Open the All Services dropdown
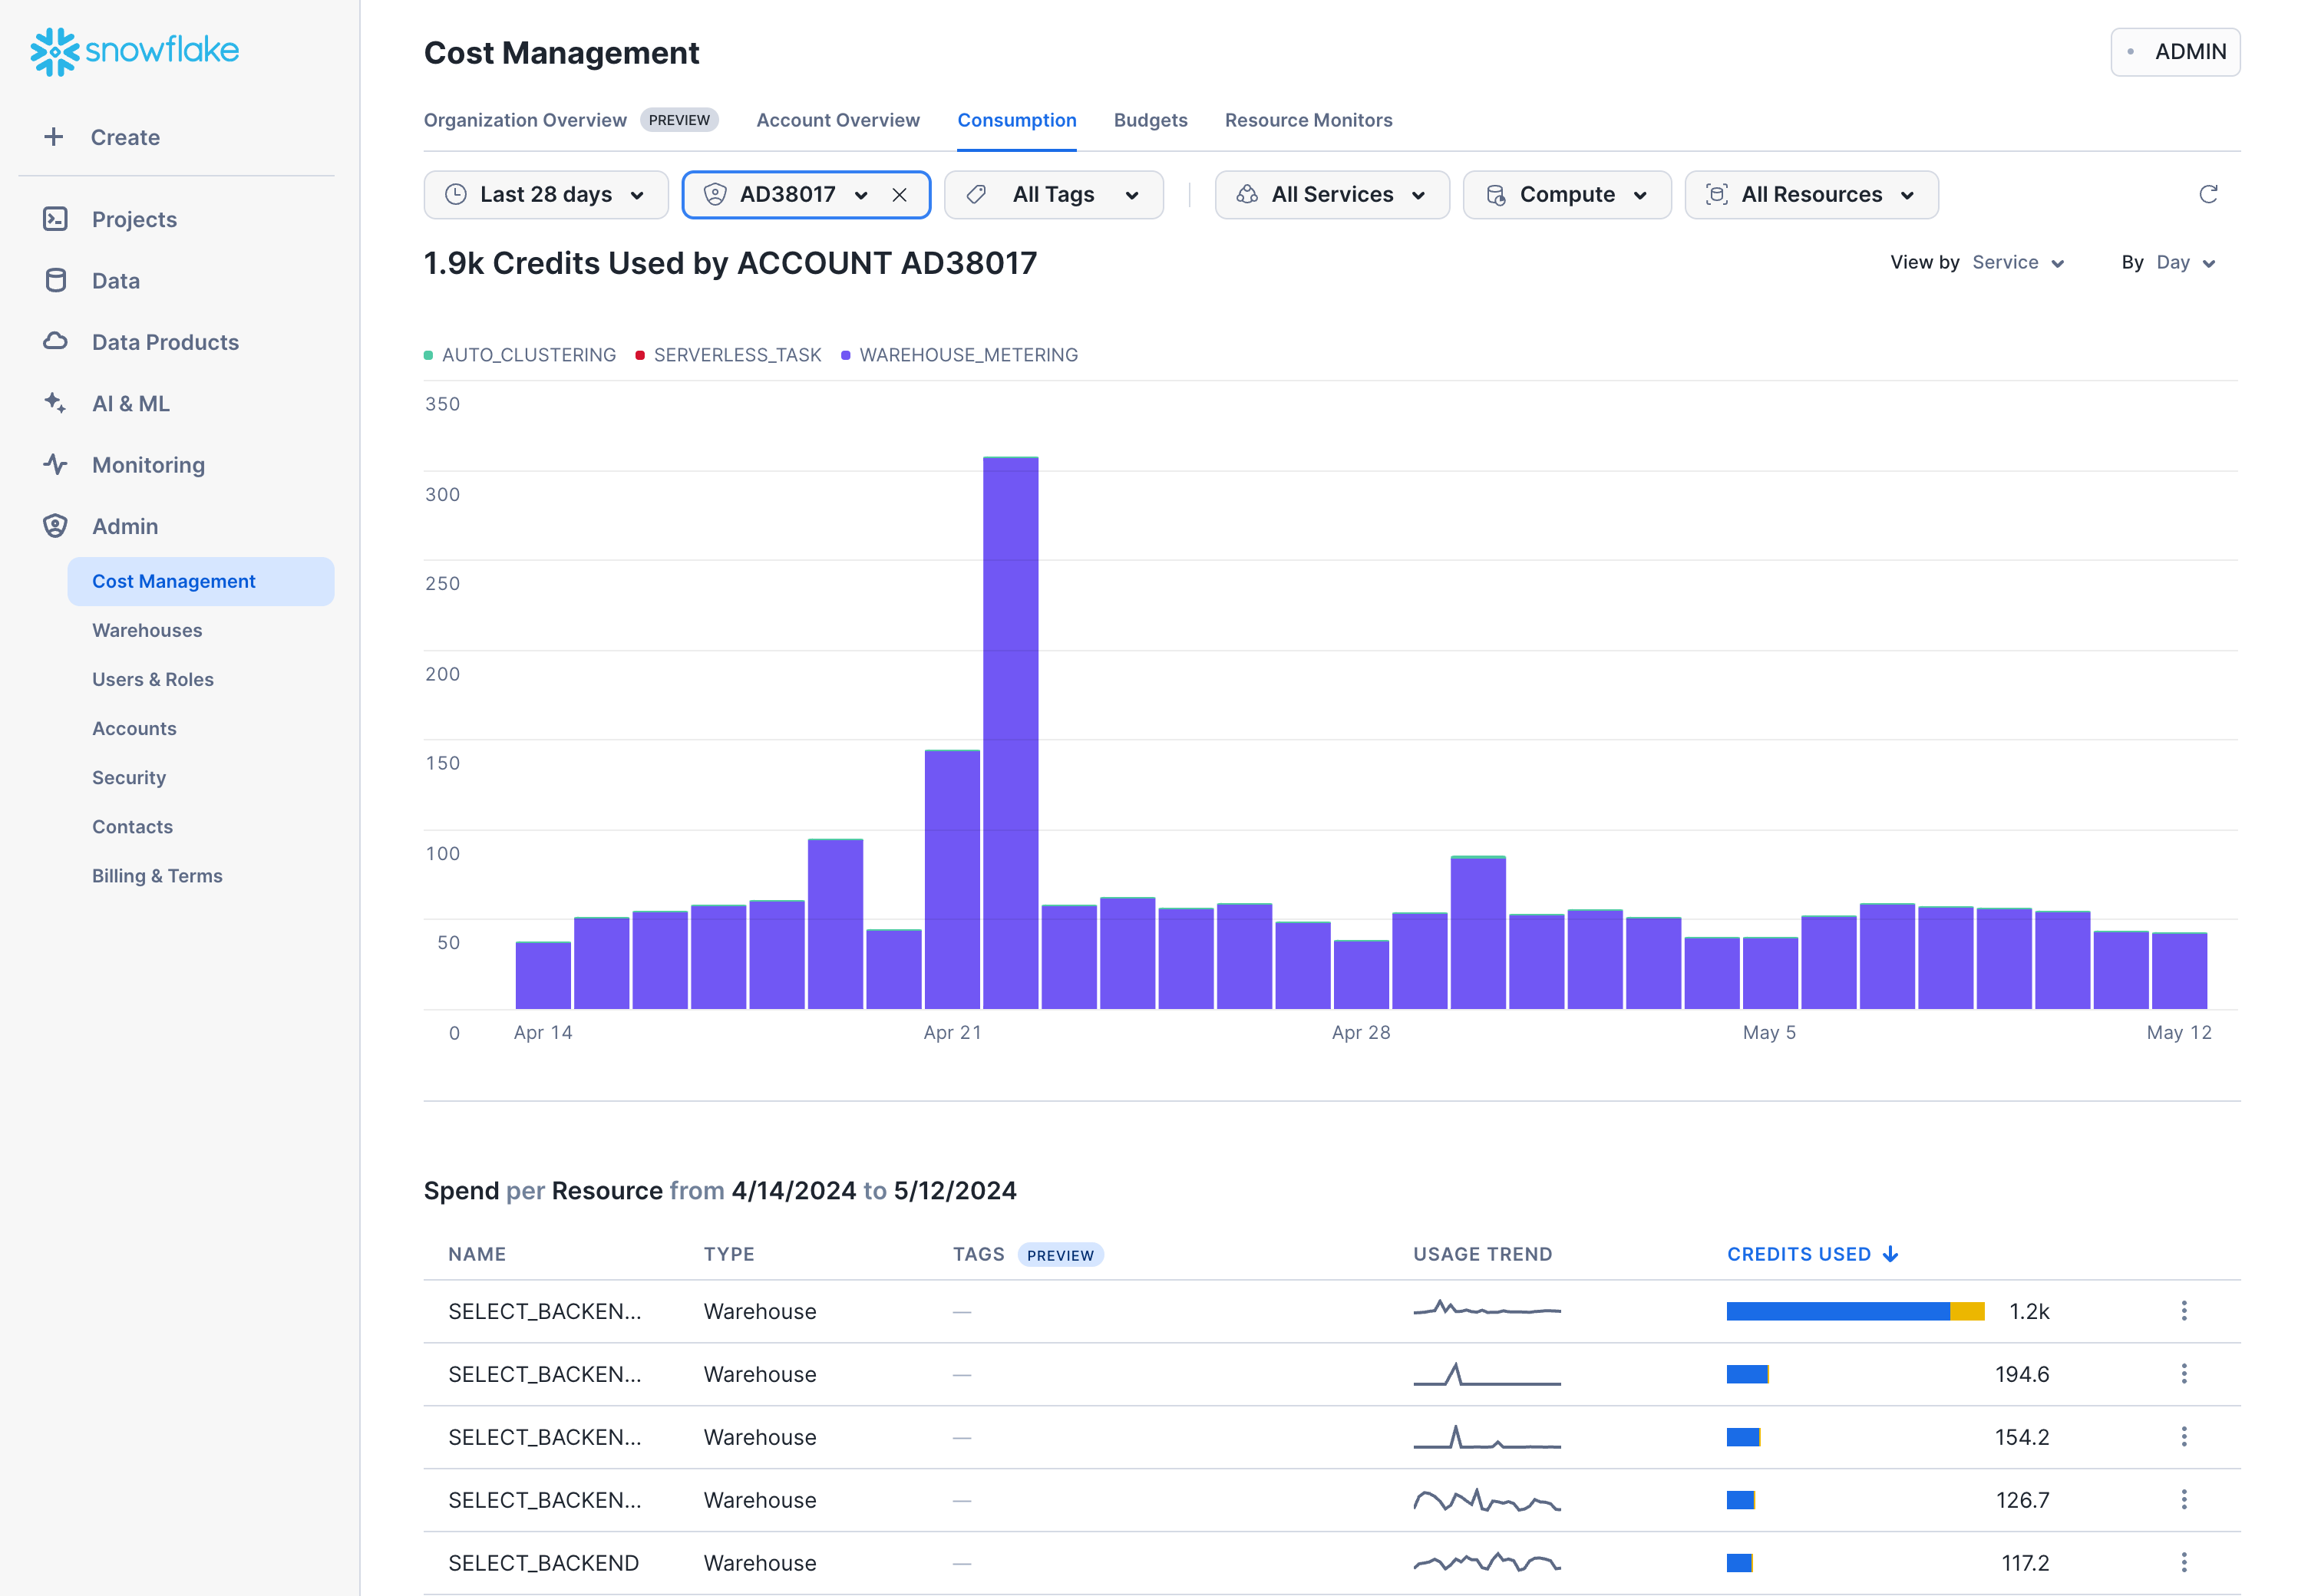 (1331, 194)
